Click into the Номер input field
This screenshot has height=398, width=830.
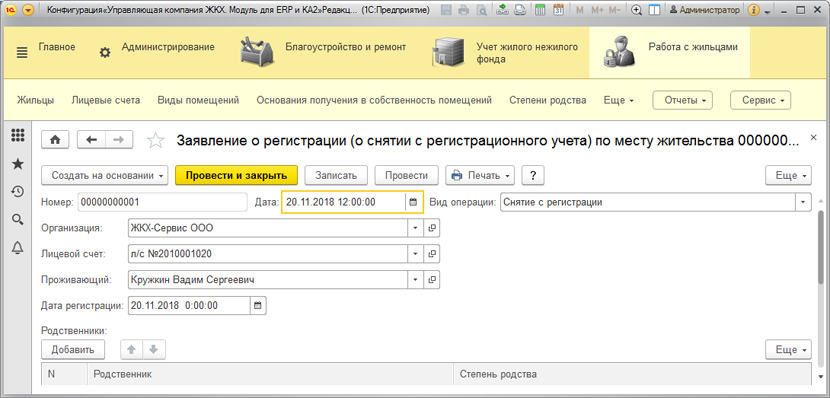click(x=163, y=202)
